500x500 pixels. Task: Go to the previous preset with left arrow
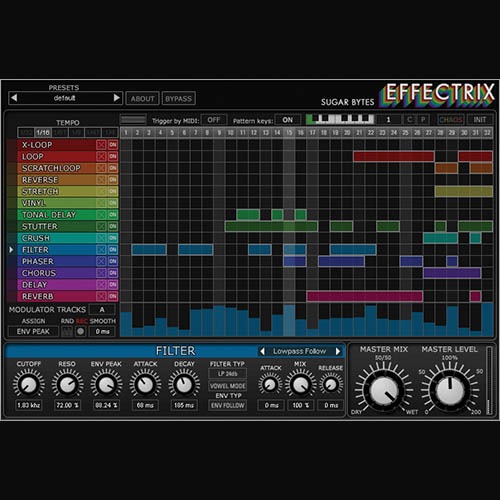pos(14,98)
